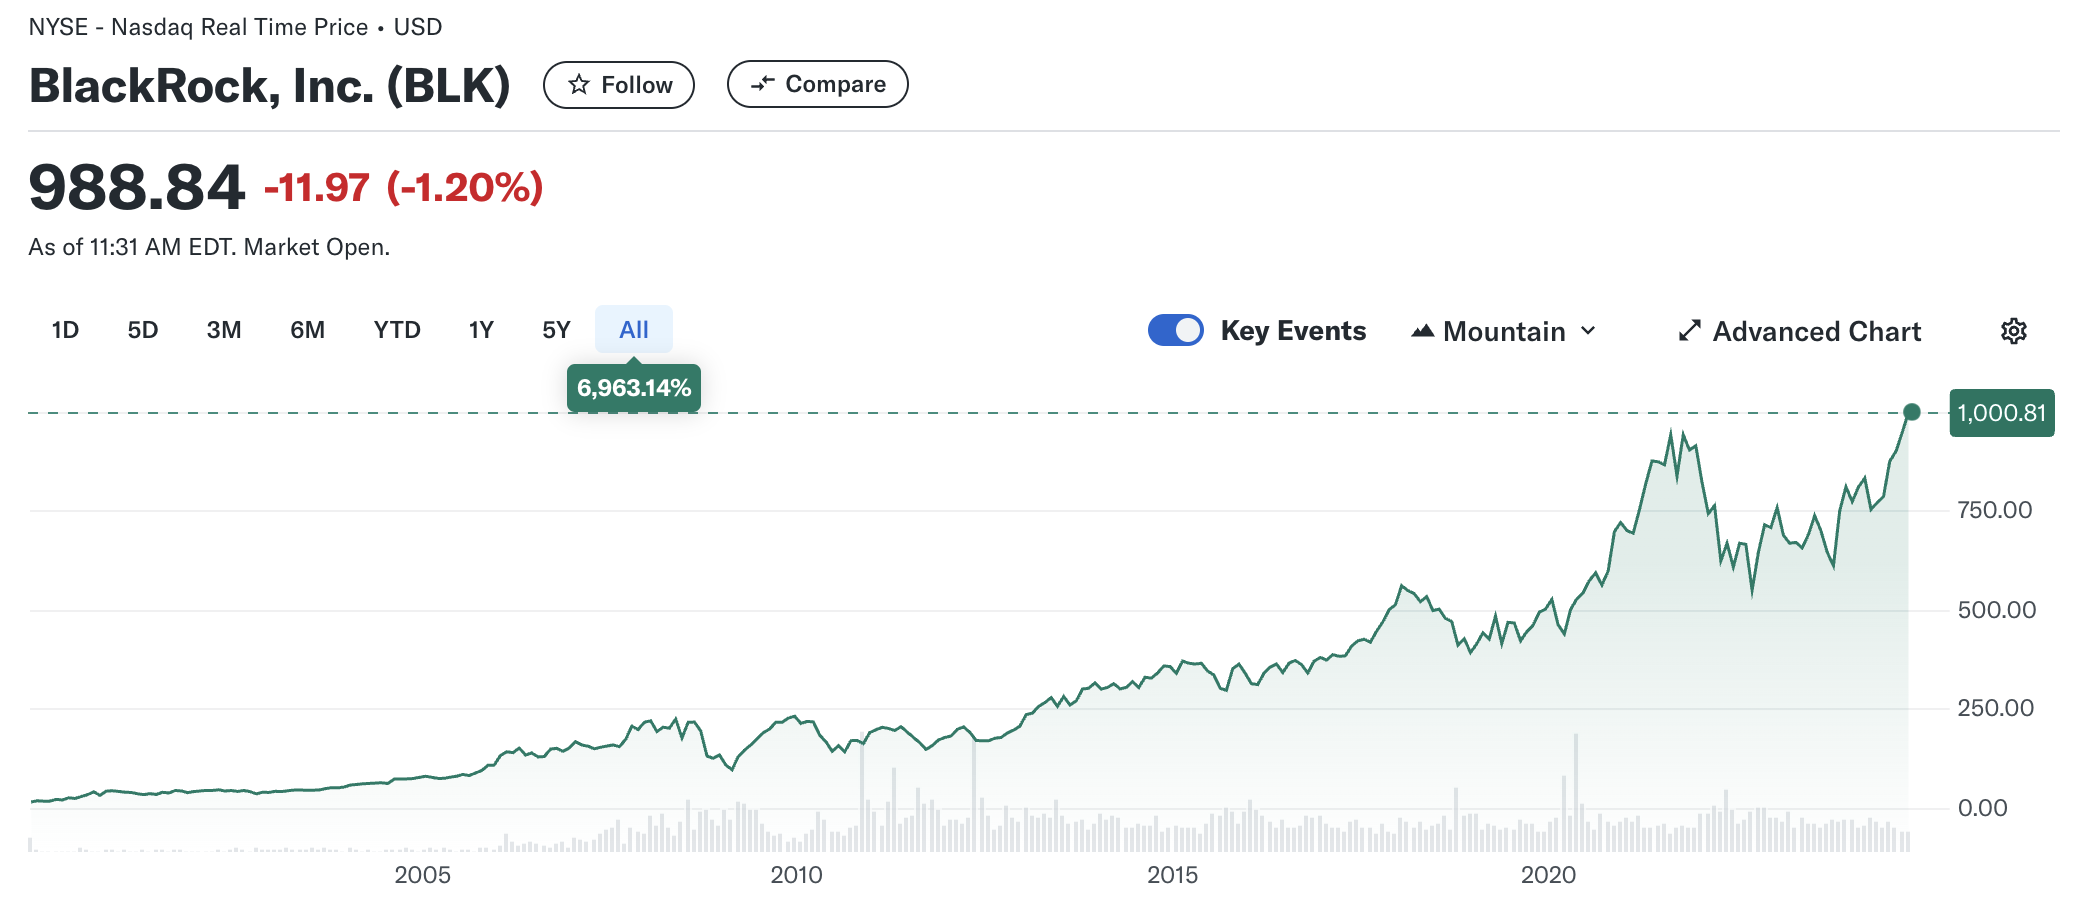This screenshot has height=914, width=2074.
Task: Click the market open timestamp text
Action: (x=209, y=247)
